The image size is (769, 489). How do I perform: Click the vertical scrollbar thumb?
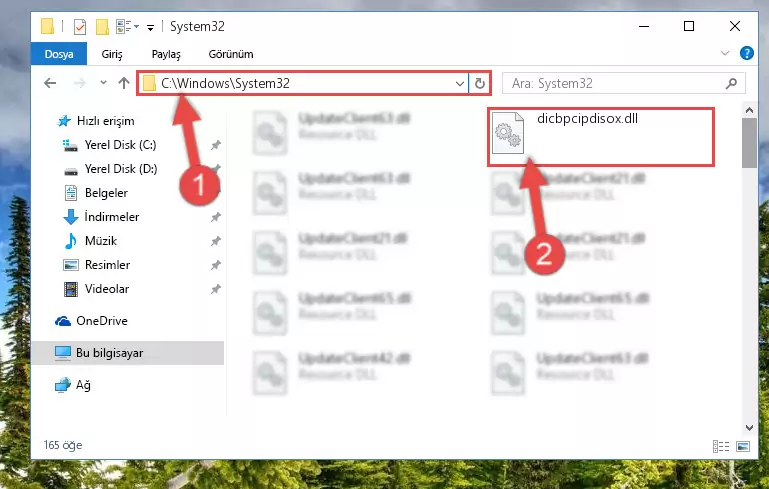point(749,143)
